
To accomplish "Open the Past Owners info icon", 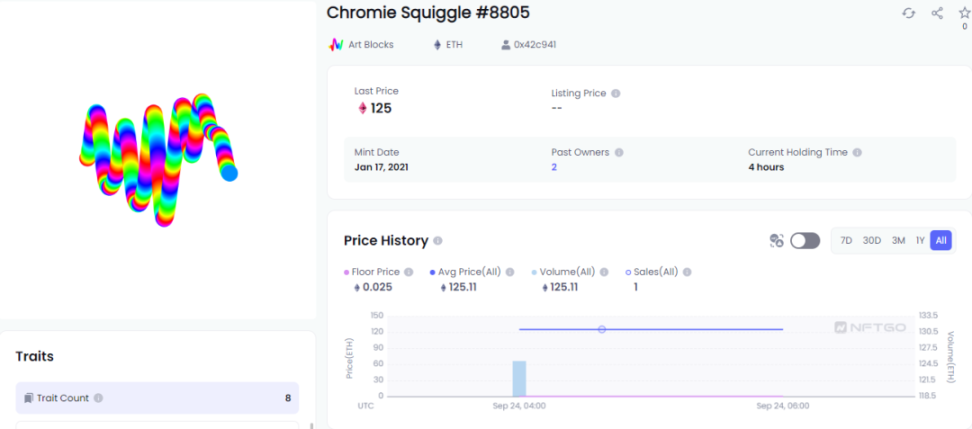I will point(619,152).
